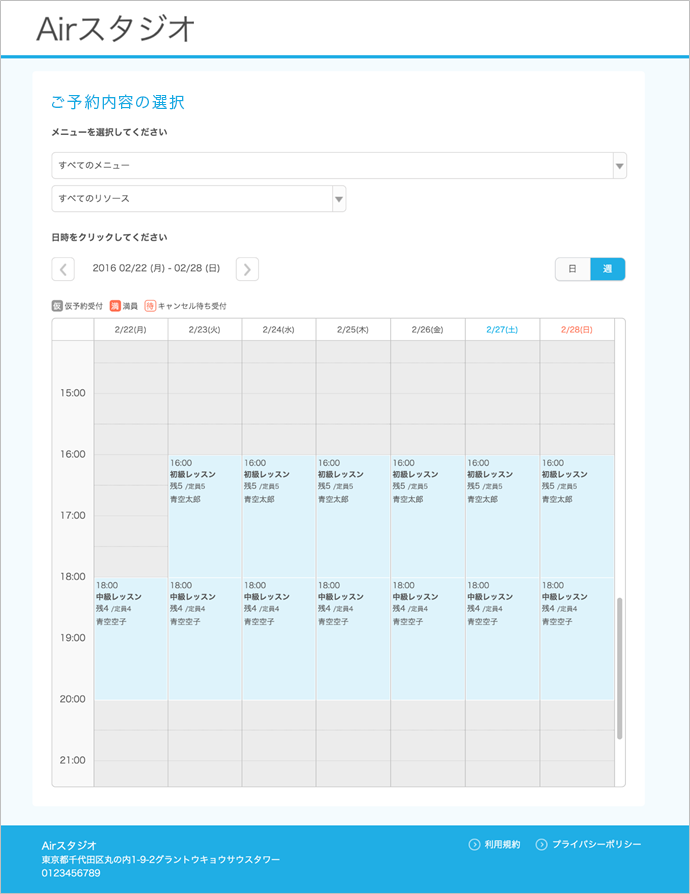This screenshot has height=894, width=690.
Task: Book 18:00 中級レッスン on 2/27(土)
Action: tap(502, 639)
